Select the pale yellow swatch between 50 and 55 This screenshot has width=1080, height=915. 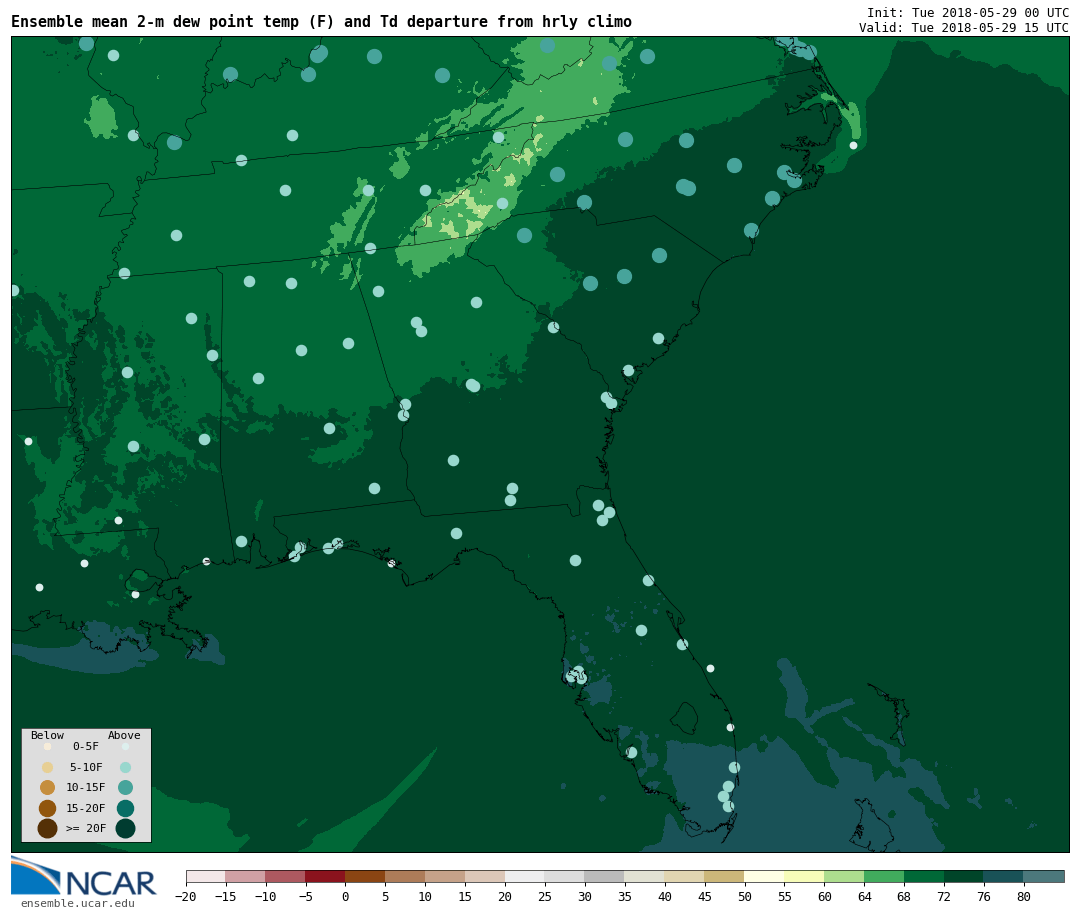[x=764, y=877]
